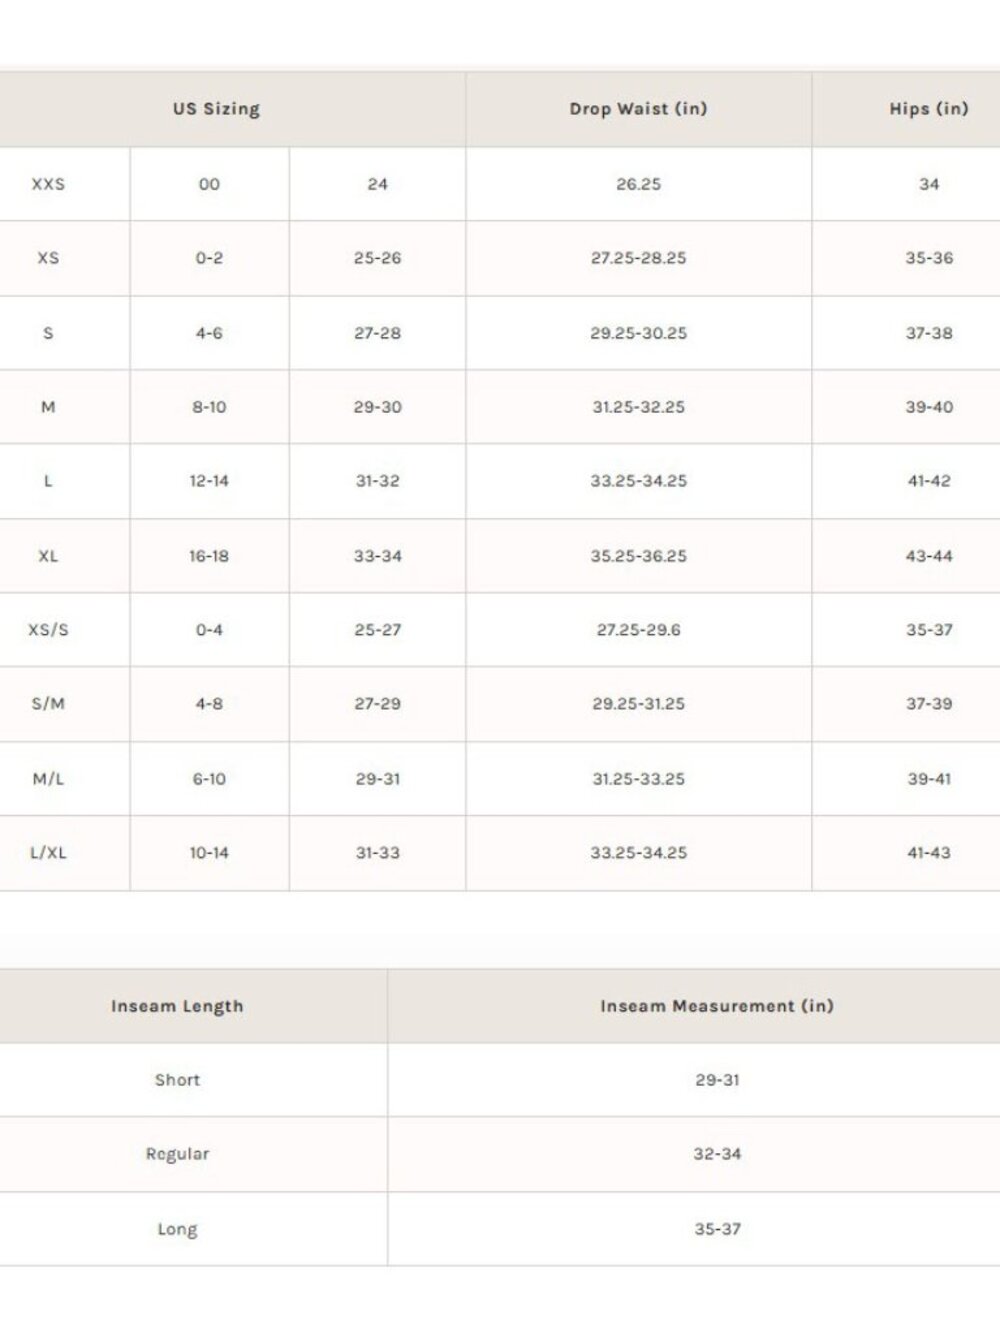Screen dimensions: 1000x1333
Task: Click the Hips (in) column header
Action: point(928,109)
